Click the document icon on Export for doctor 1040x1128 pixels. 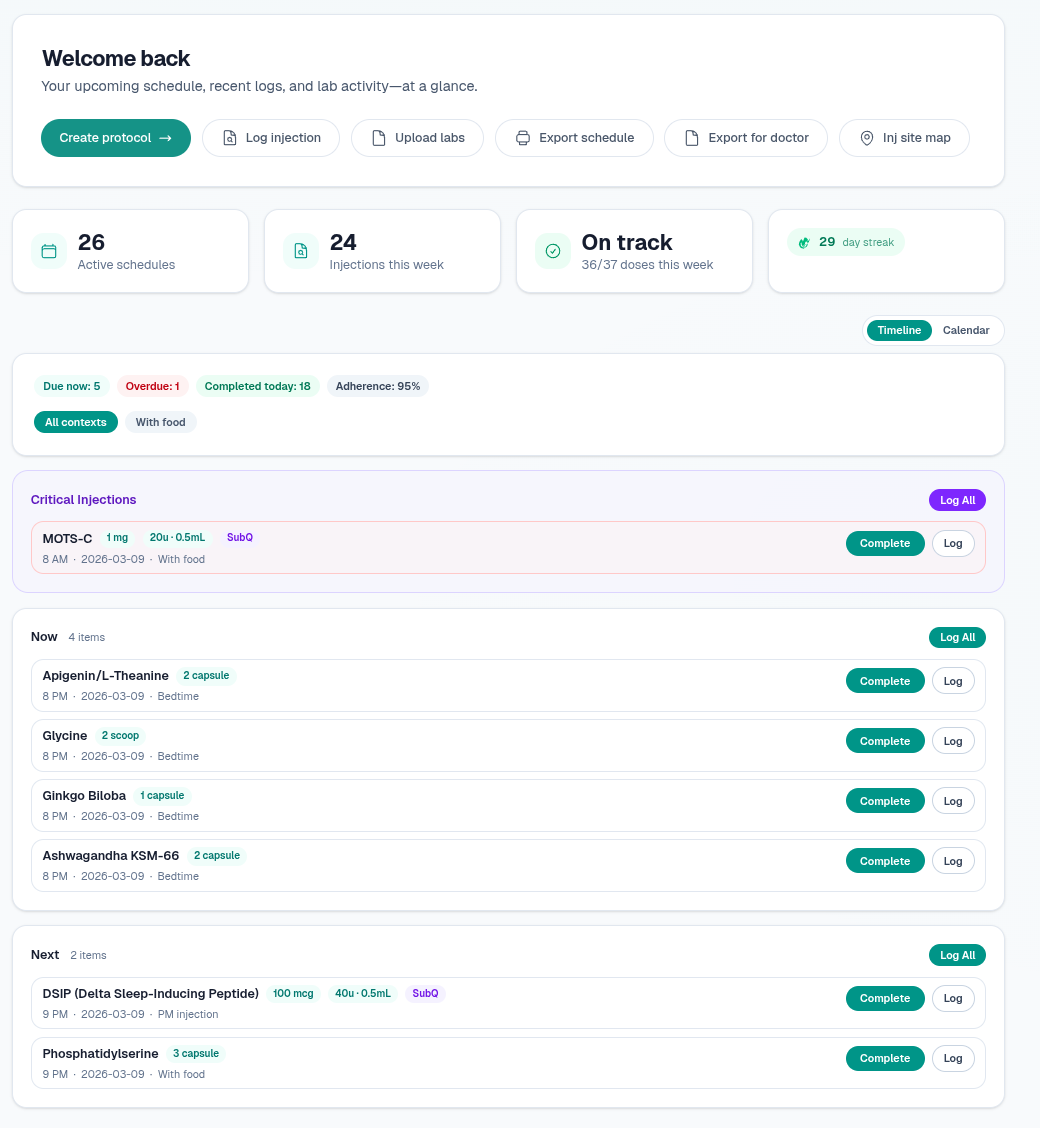690,138
